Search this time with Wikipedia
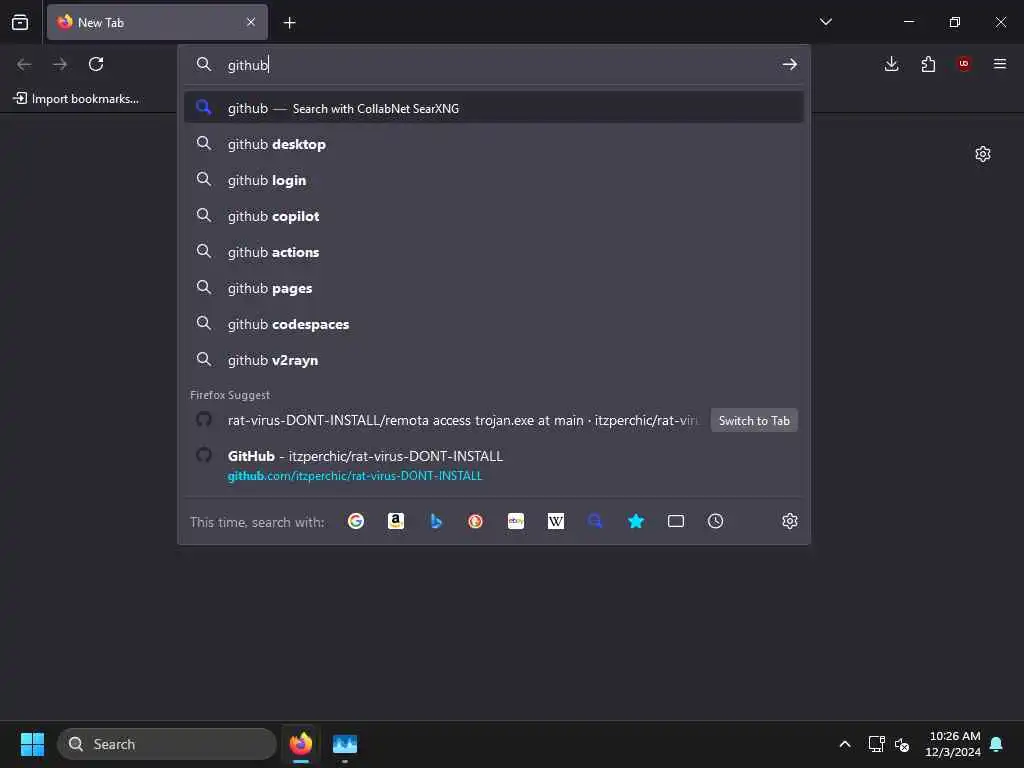 click(556, 520)
